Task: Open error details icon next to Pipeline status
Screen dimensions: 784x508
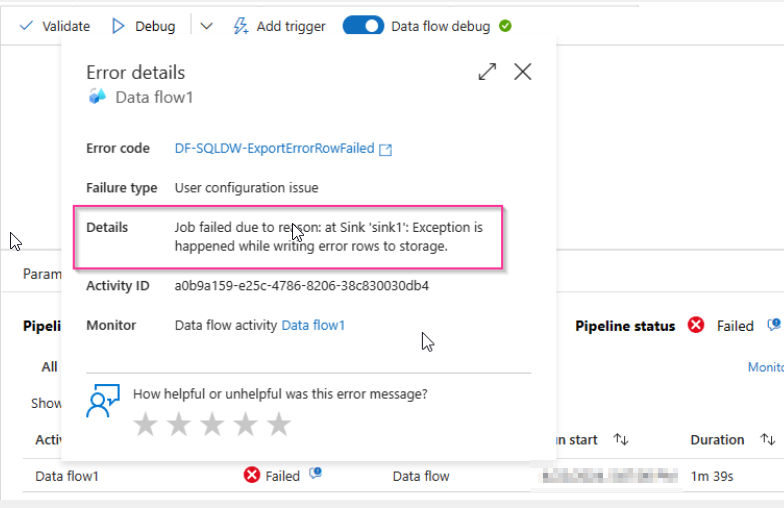Action: point(774,325)
